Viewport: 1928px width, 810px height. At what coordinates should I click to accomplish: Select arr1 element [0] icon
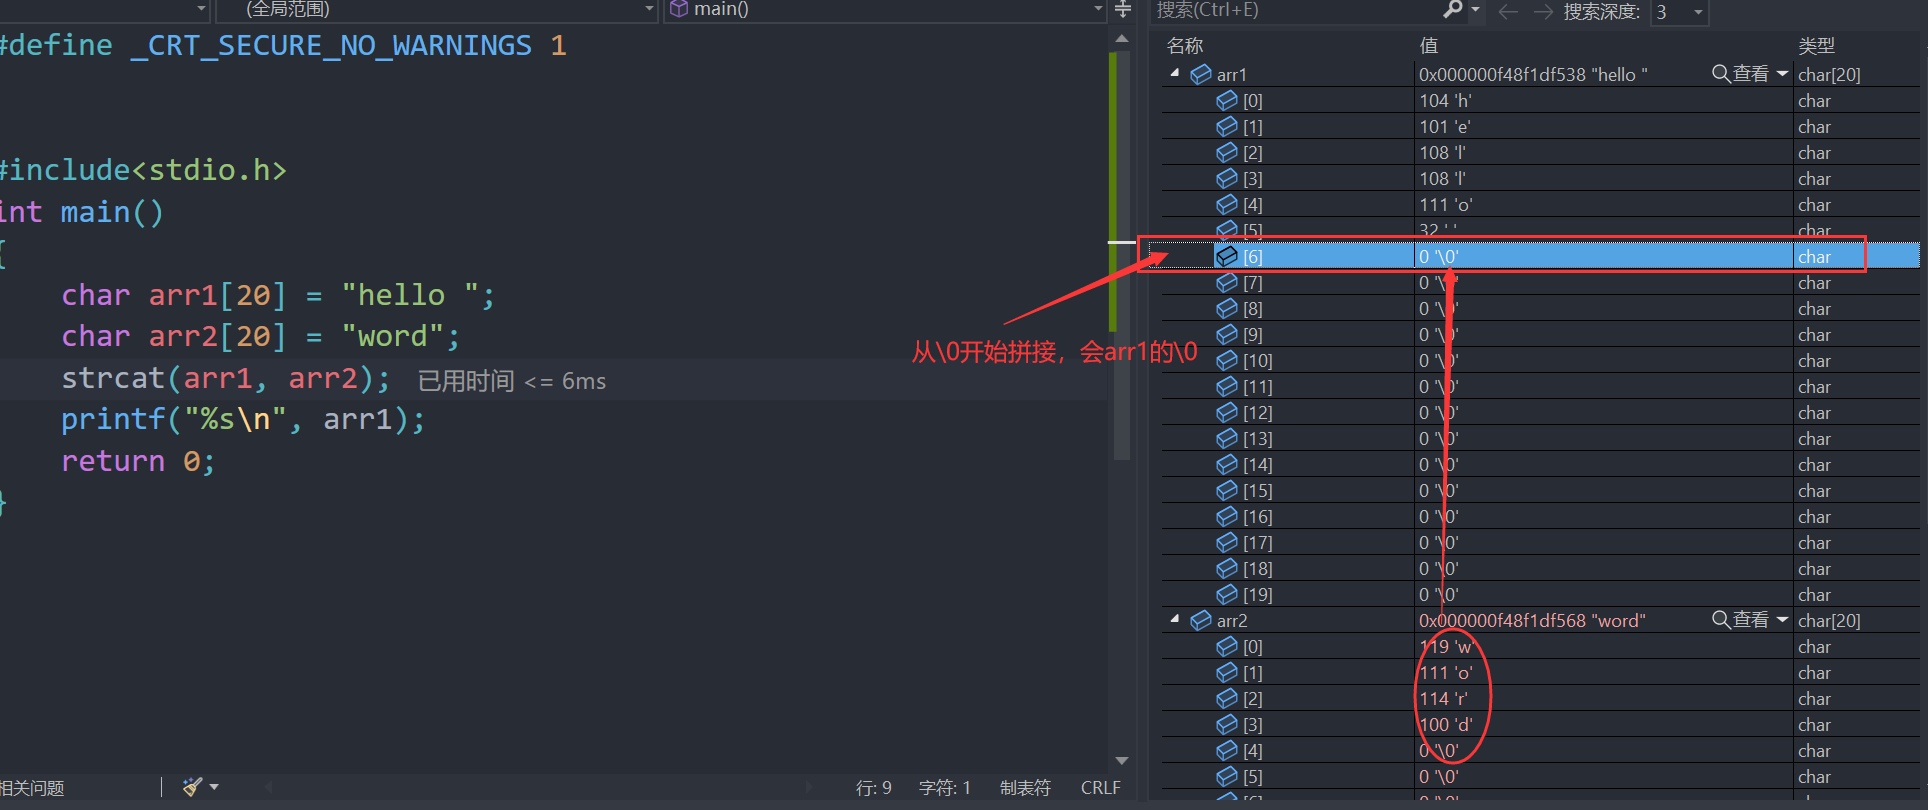click(1227, 100)
